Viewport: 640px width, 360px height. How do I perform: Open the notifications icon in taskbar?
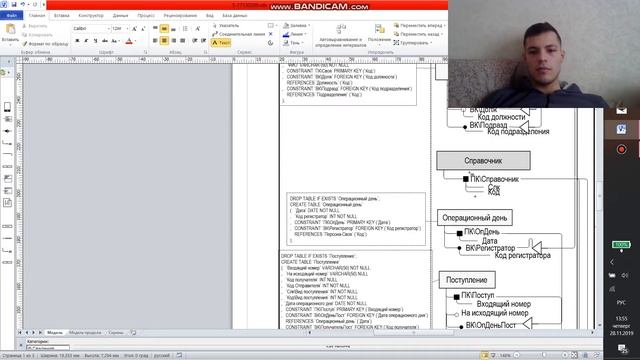pos(622,348)
